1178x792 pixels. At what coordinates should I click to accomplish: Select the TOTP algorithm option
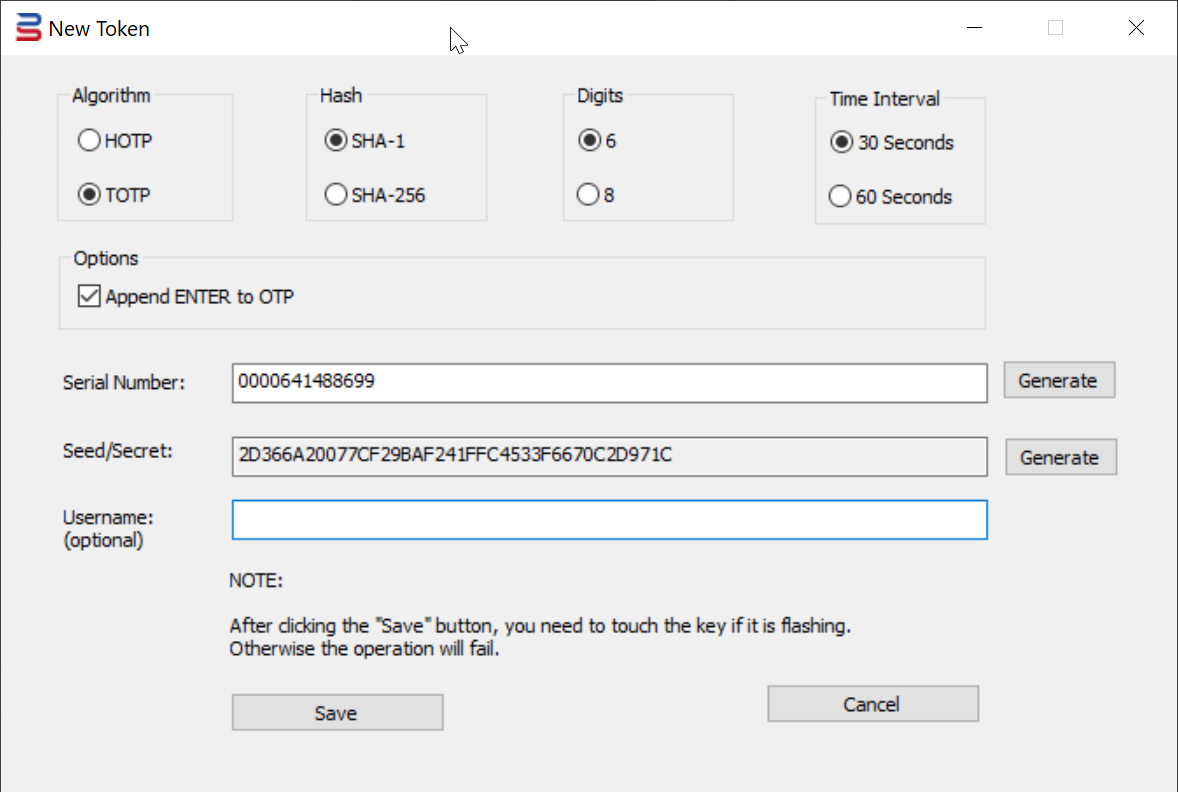89,195
